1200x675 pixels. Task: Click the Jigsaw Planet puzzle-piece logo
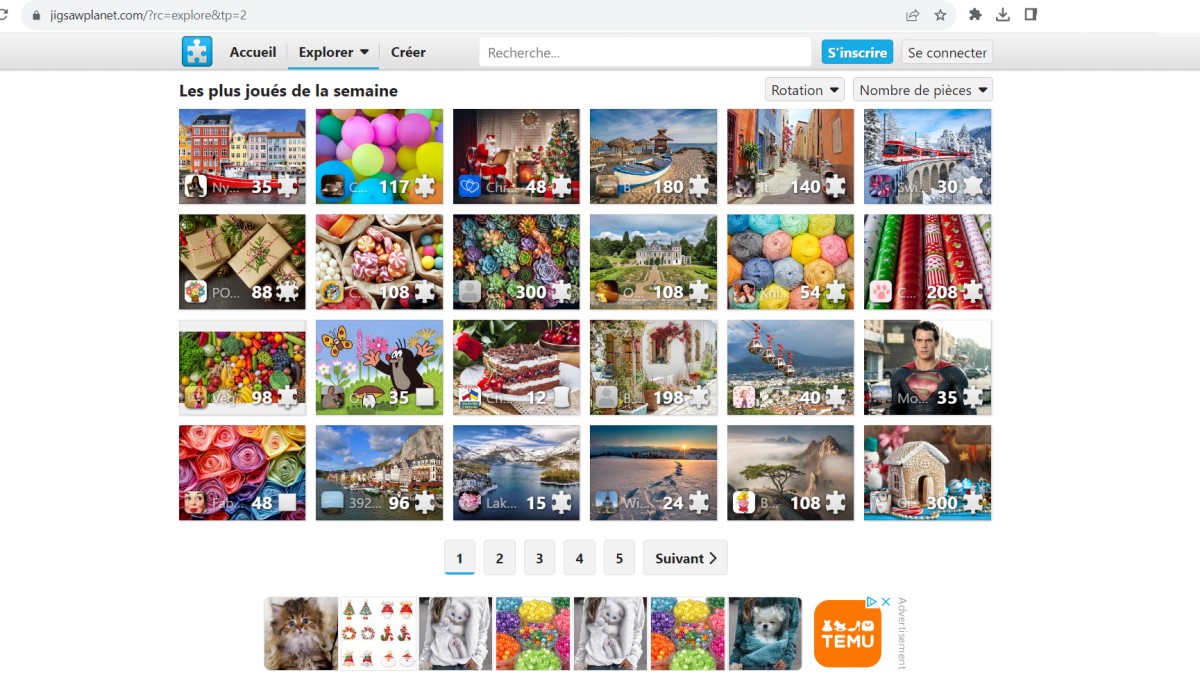click(197, 52)
